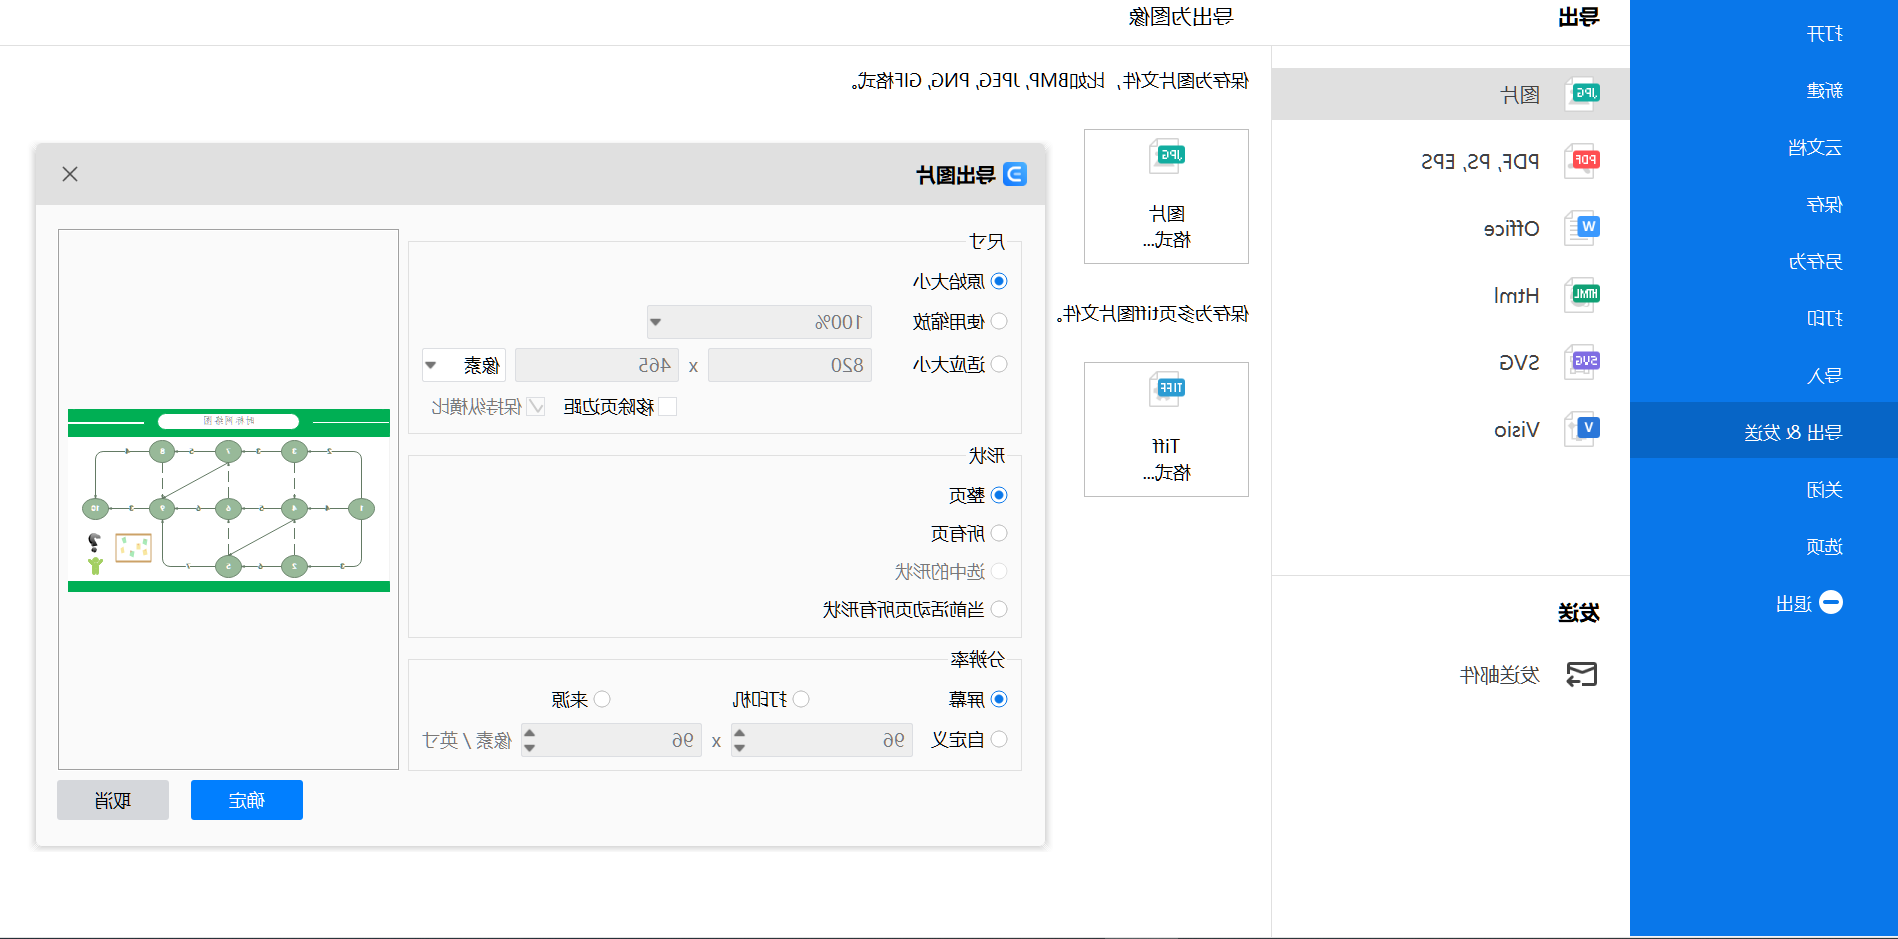Open the Tiff格式... export tile
This screenshot has height=939, width=1898.
[1167, 430]
